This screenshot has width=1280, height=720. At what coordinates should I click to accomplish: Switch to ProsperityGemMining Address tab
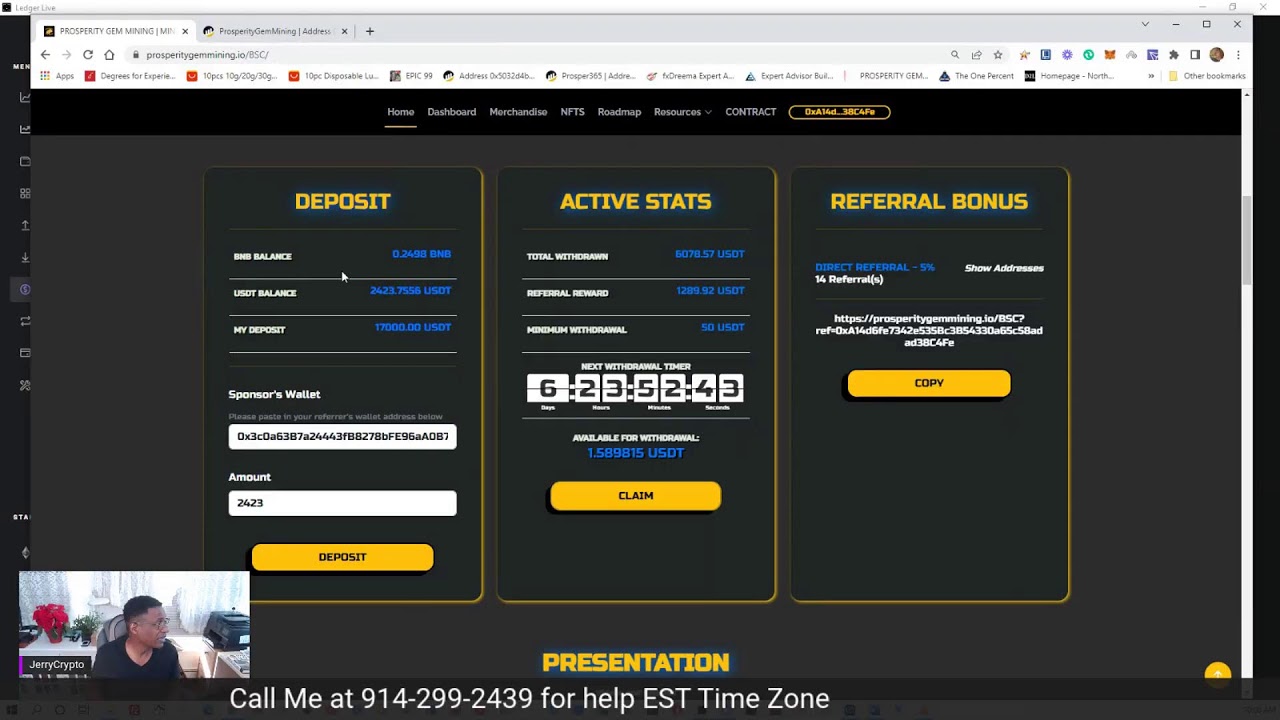274,31
